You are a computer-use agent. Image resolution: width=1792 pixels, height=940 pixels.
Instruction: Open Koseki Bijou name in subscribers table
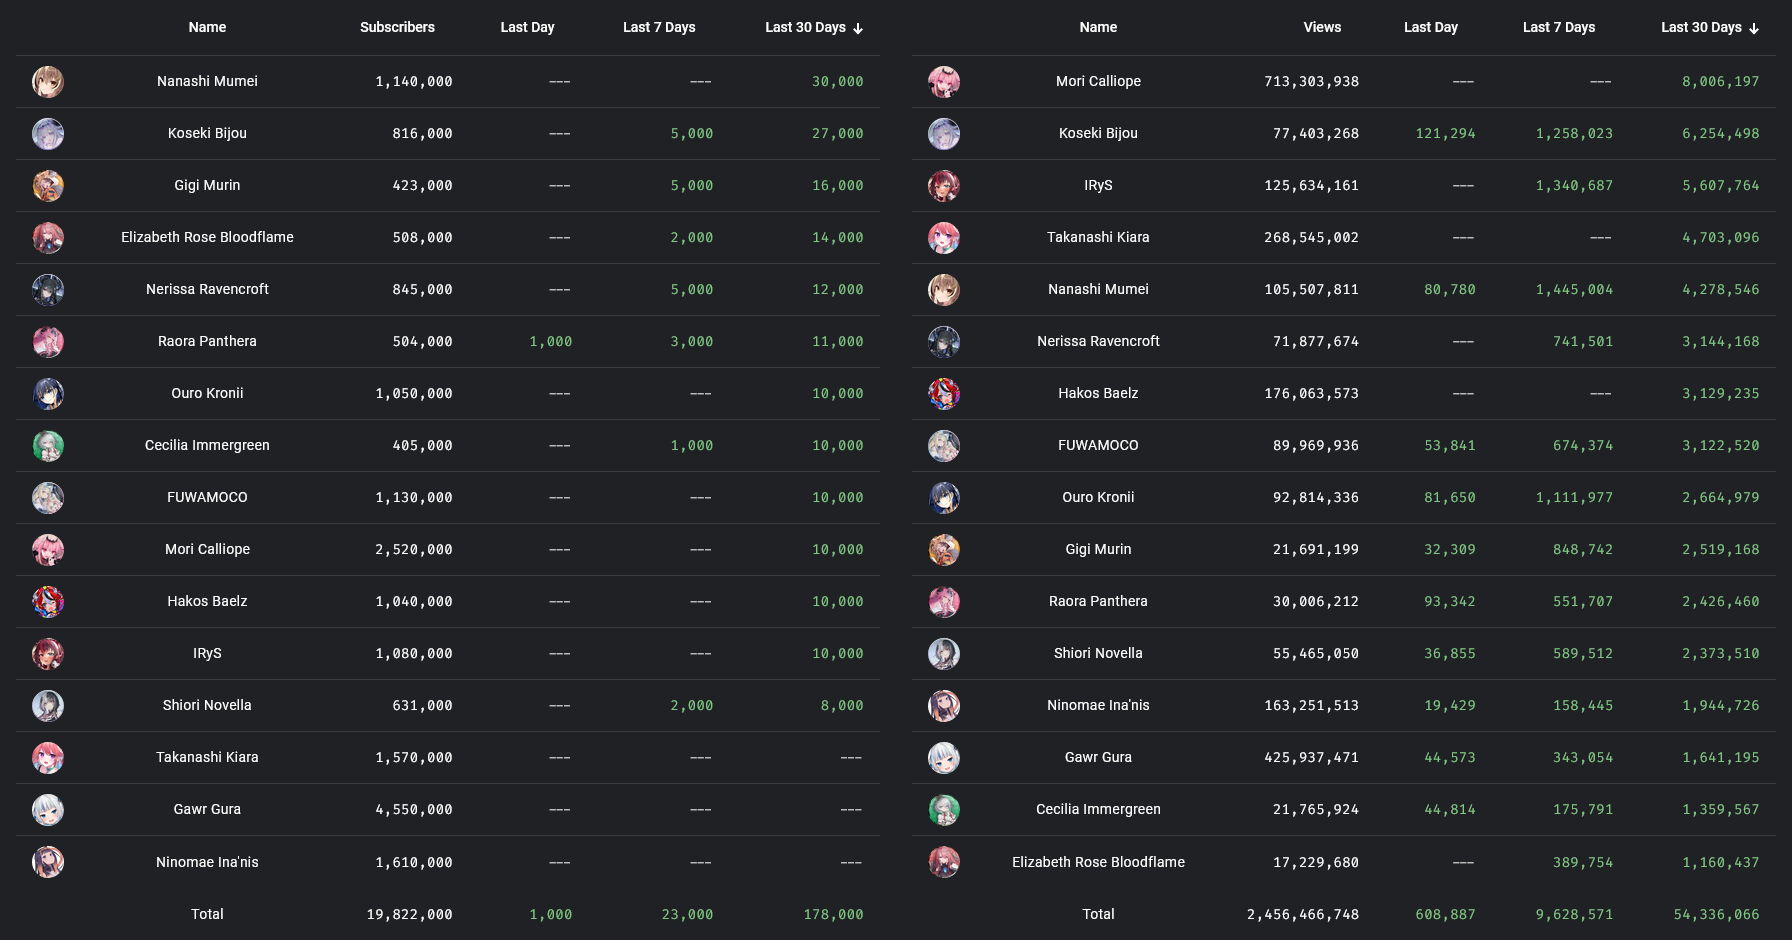[x=207, y=133]
